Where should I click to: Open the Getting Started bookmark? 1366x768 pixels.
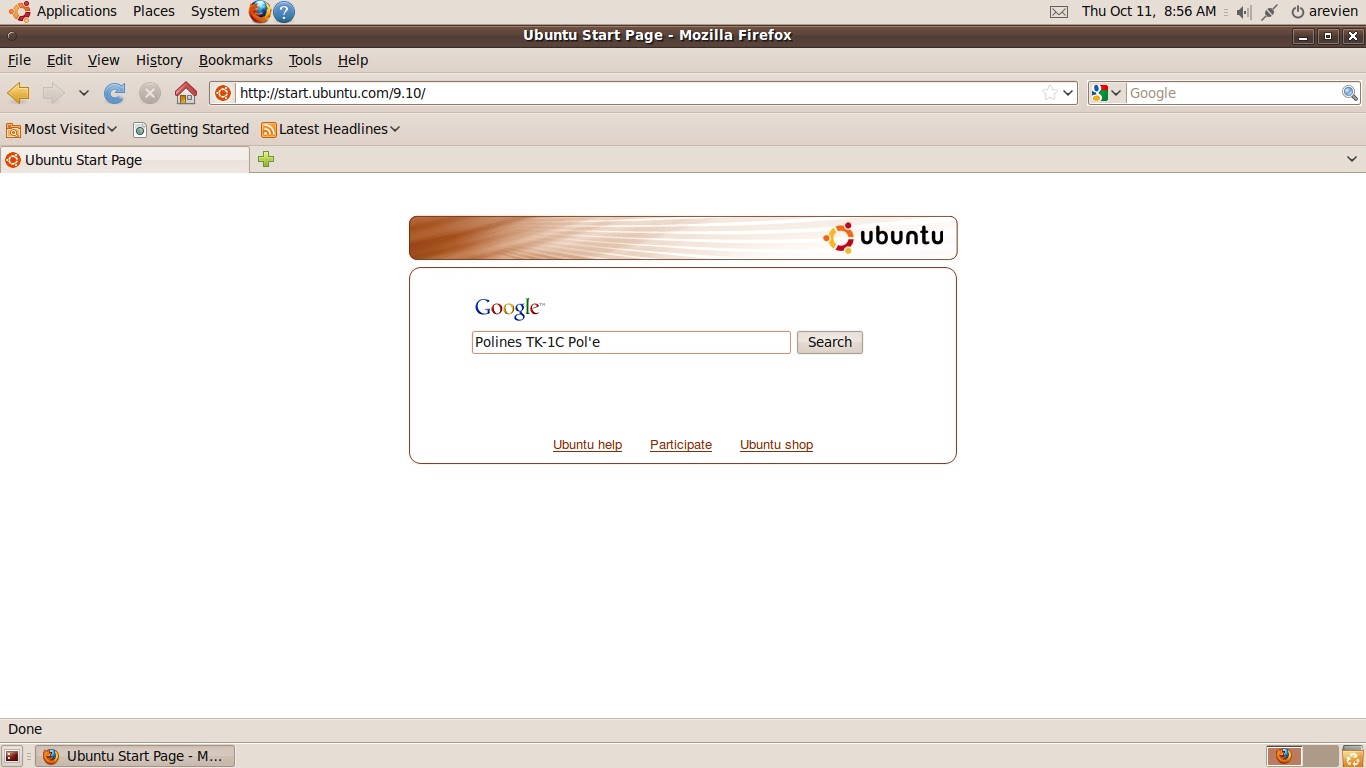coord(191,129)
